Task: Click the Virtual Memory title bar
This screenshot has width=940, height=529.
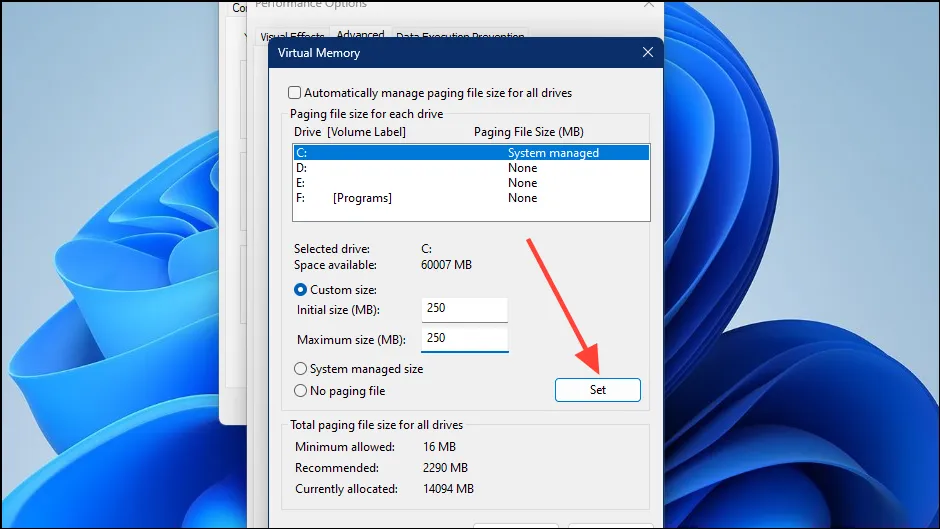Action: click(x=450, y=53)
